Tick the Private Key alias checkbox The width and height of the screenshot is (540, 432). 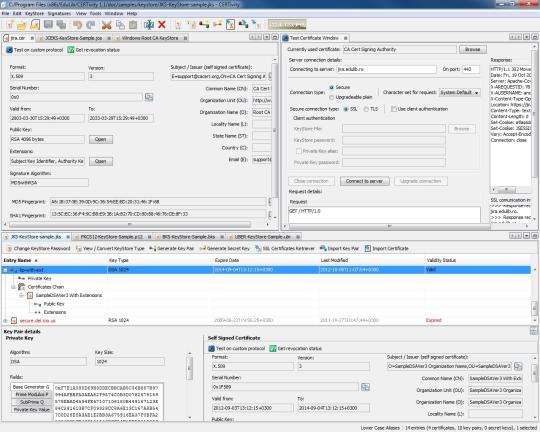(x=299, y=151)
